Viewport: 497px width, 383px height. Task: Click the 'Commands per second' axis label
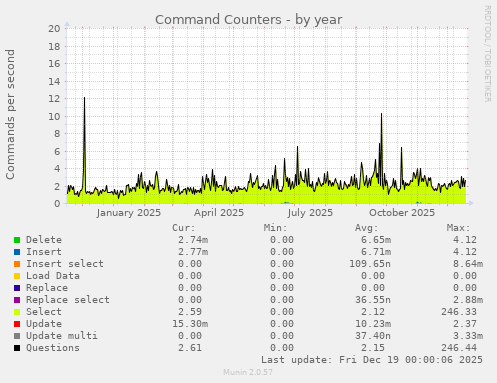10,114
